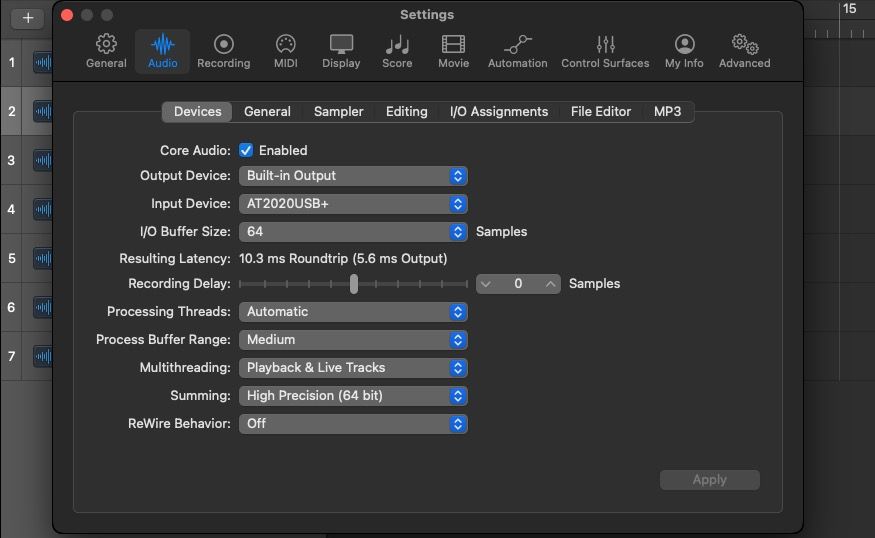Open the I/O Assignments tab
This screenshot has height=538, width=875.
pyautogui.click(x=499, y=112)
